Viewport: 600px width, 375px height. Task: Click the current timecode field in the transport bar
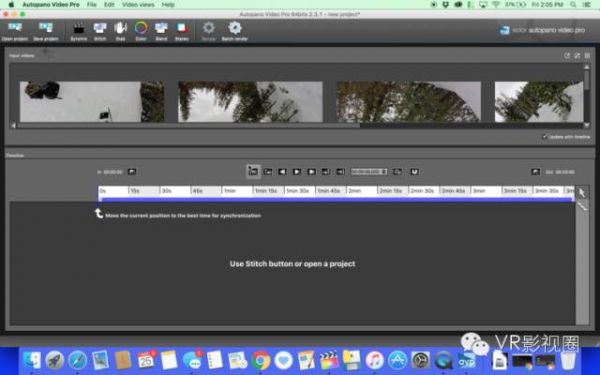tap(369, 172)
